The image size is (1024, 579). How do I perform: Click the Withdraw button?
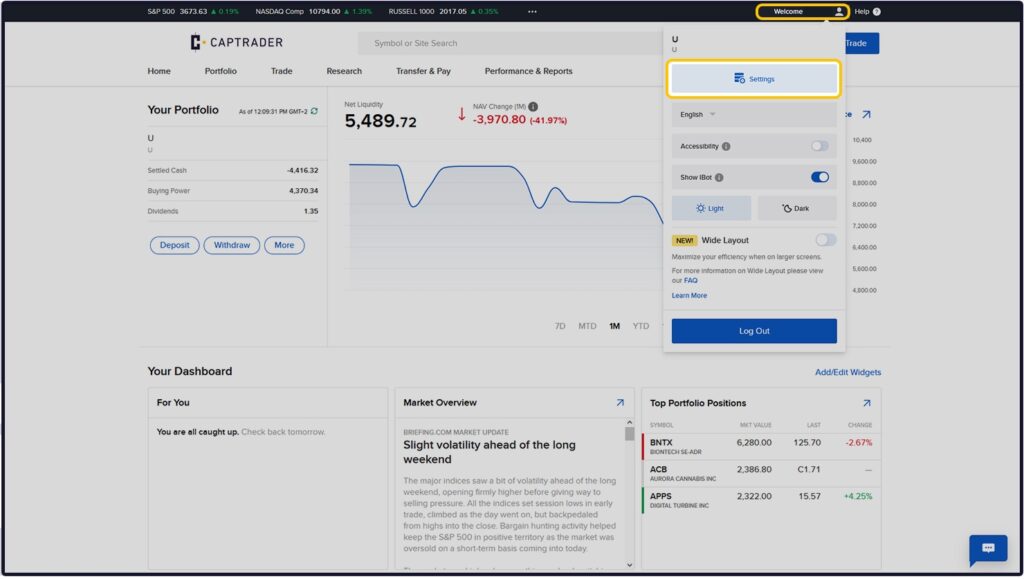click(x=232, y=245)
